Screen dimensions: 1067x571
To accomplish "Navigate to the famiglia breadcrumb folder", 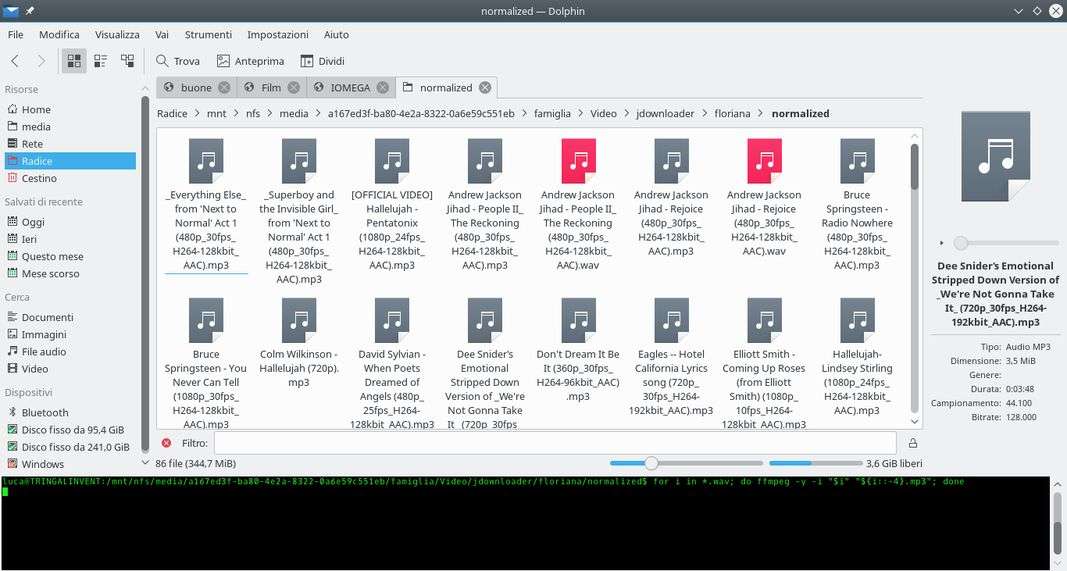I will pyautogui.click(x=552, y=114).
